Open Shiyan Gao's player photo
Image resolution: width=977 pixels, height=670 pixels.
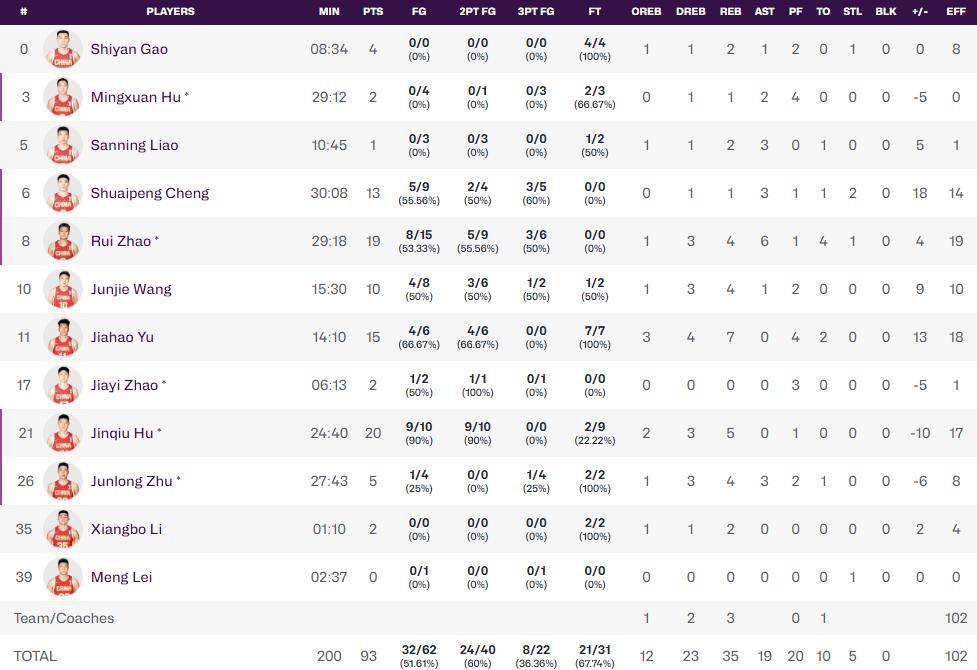(x=63, y=49)
